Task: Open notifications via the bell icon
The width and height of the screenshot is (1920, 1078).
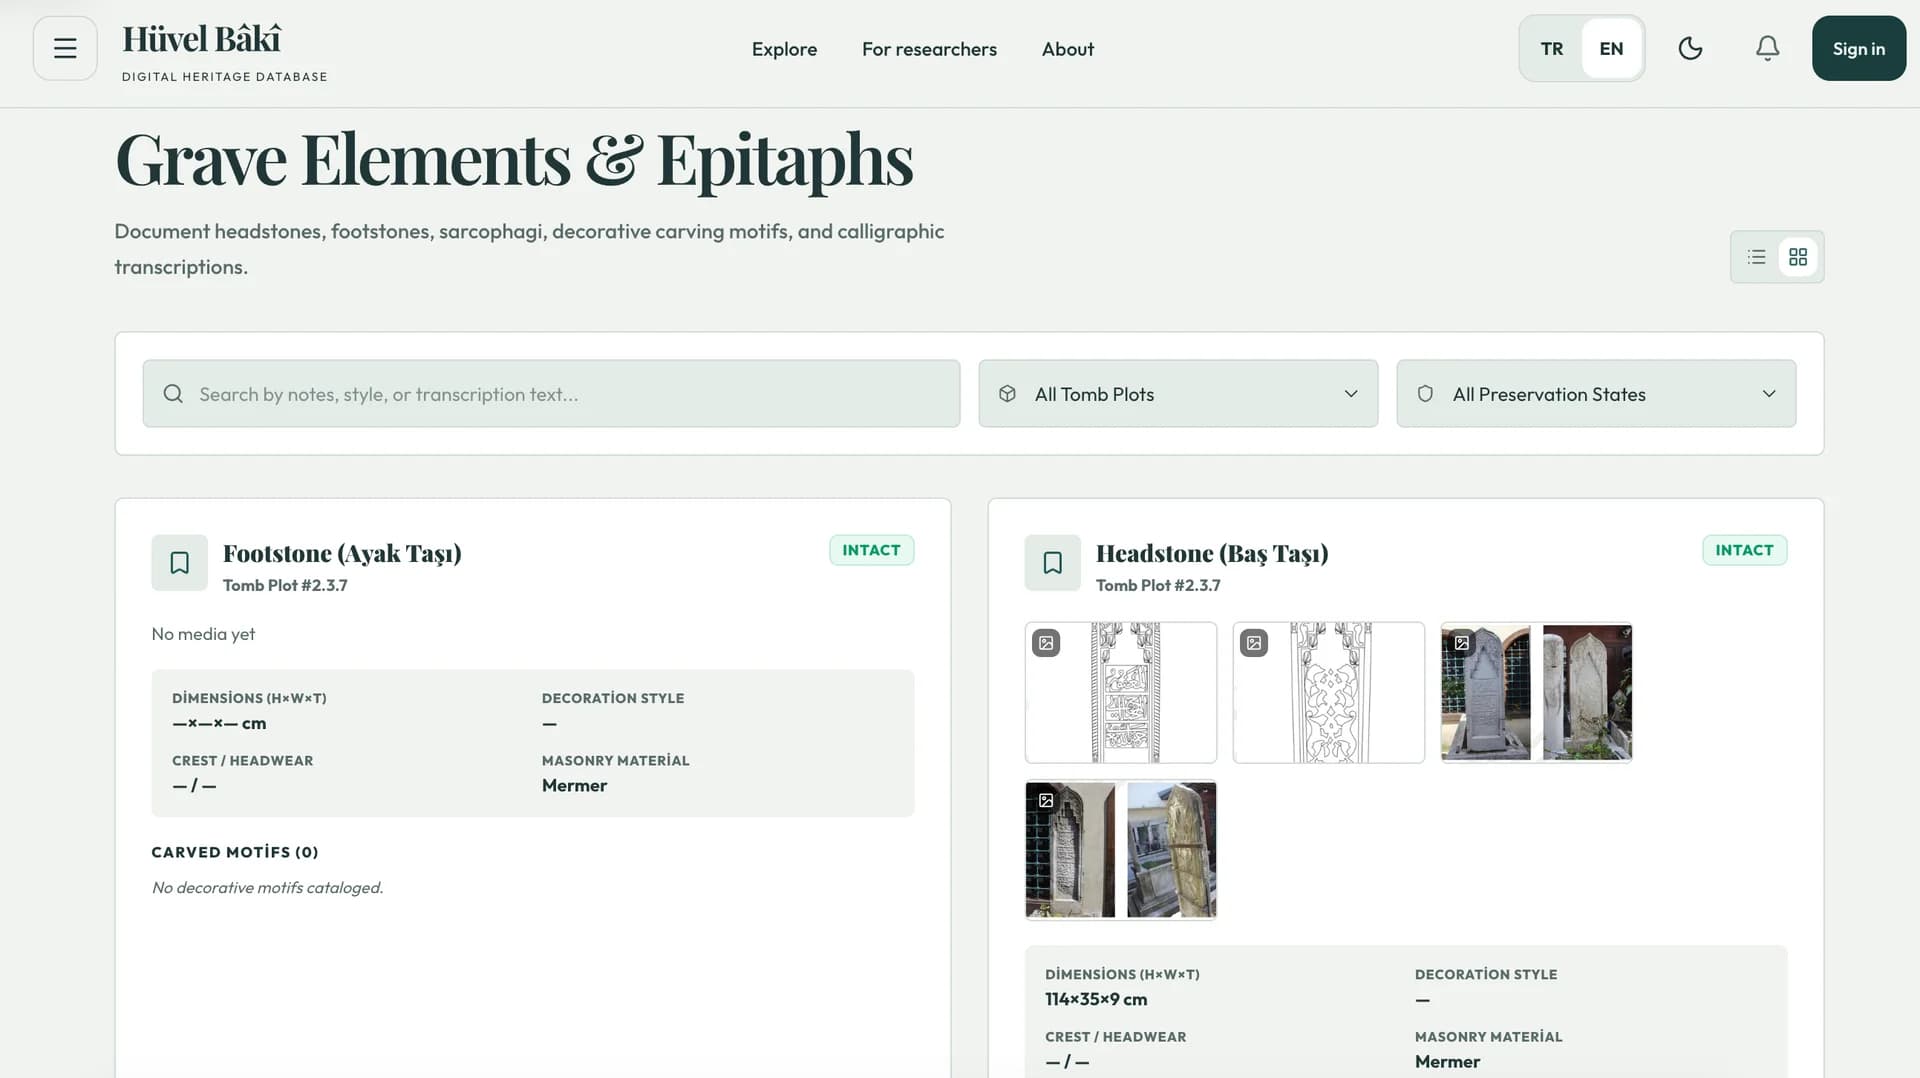Action: [1767, 48]
